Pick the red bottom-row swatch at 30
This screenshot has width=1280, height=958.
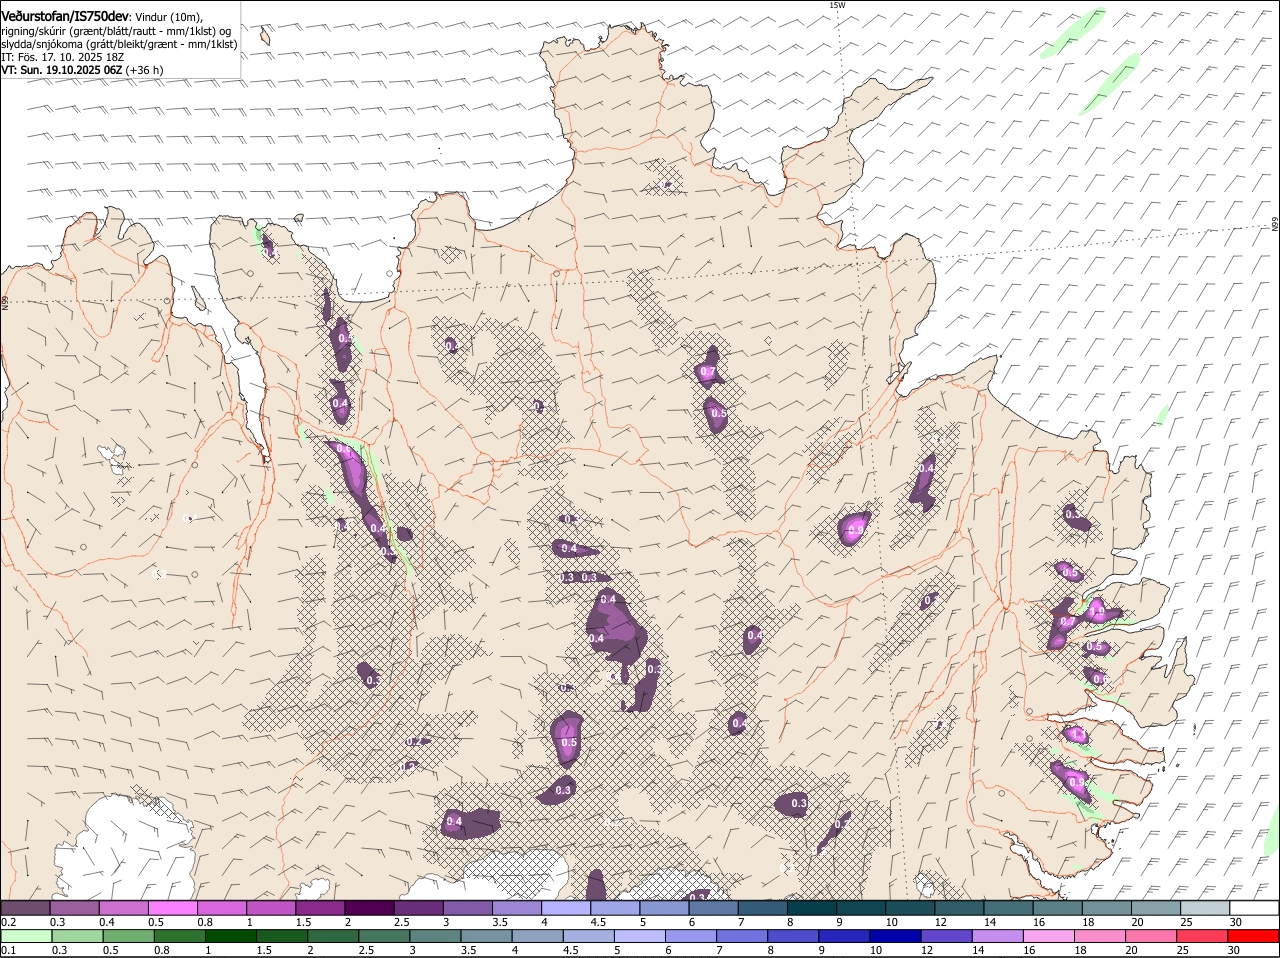click(1255, 936)
